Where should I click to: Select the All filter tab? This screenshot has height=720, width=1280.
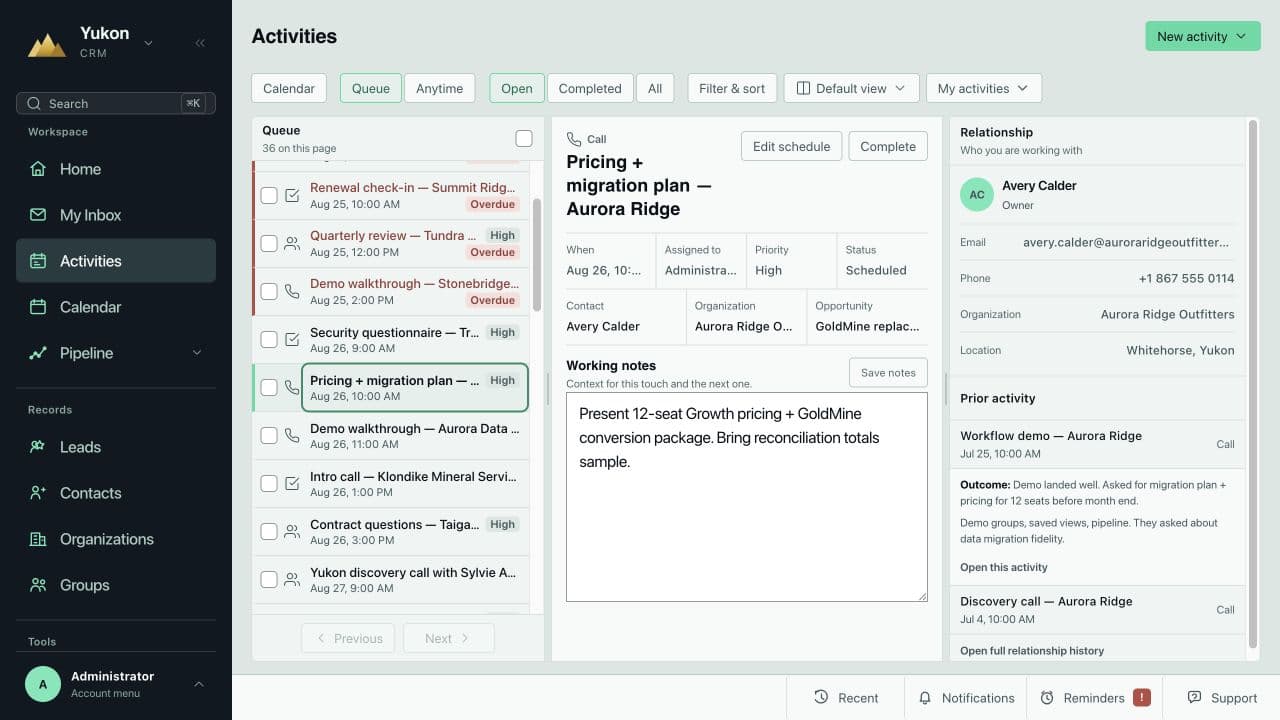[655, 88]
